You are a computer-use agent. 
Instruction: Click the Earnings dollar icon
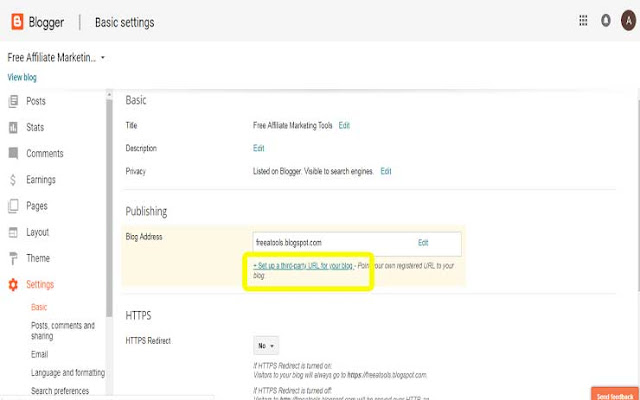13,180
